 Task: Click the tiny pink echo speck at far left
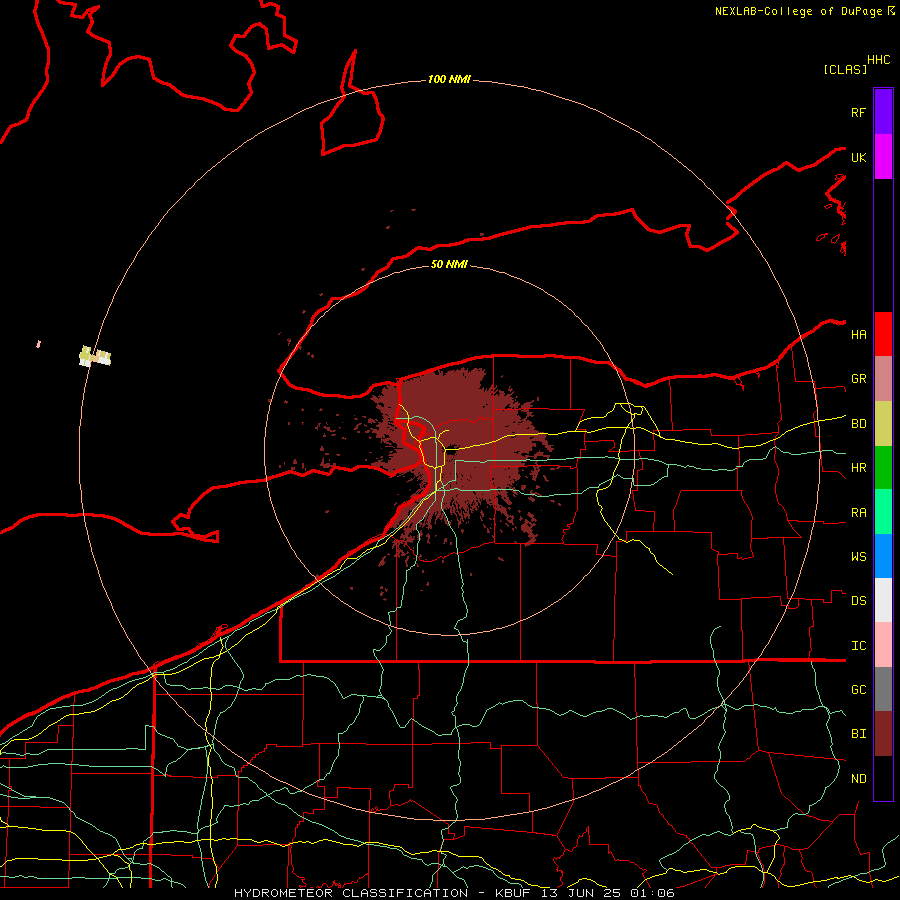pos(38,344)
